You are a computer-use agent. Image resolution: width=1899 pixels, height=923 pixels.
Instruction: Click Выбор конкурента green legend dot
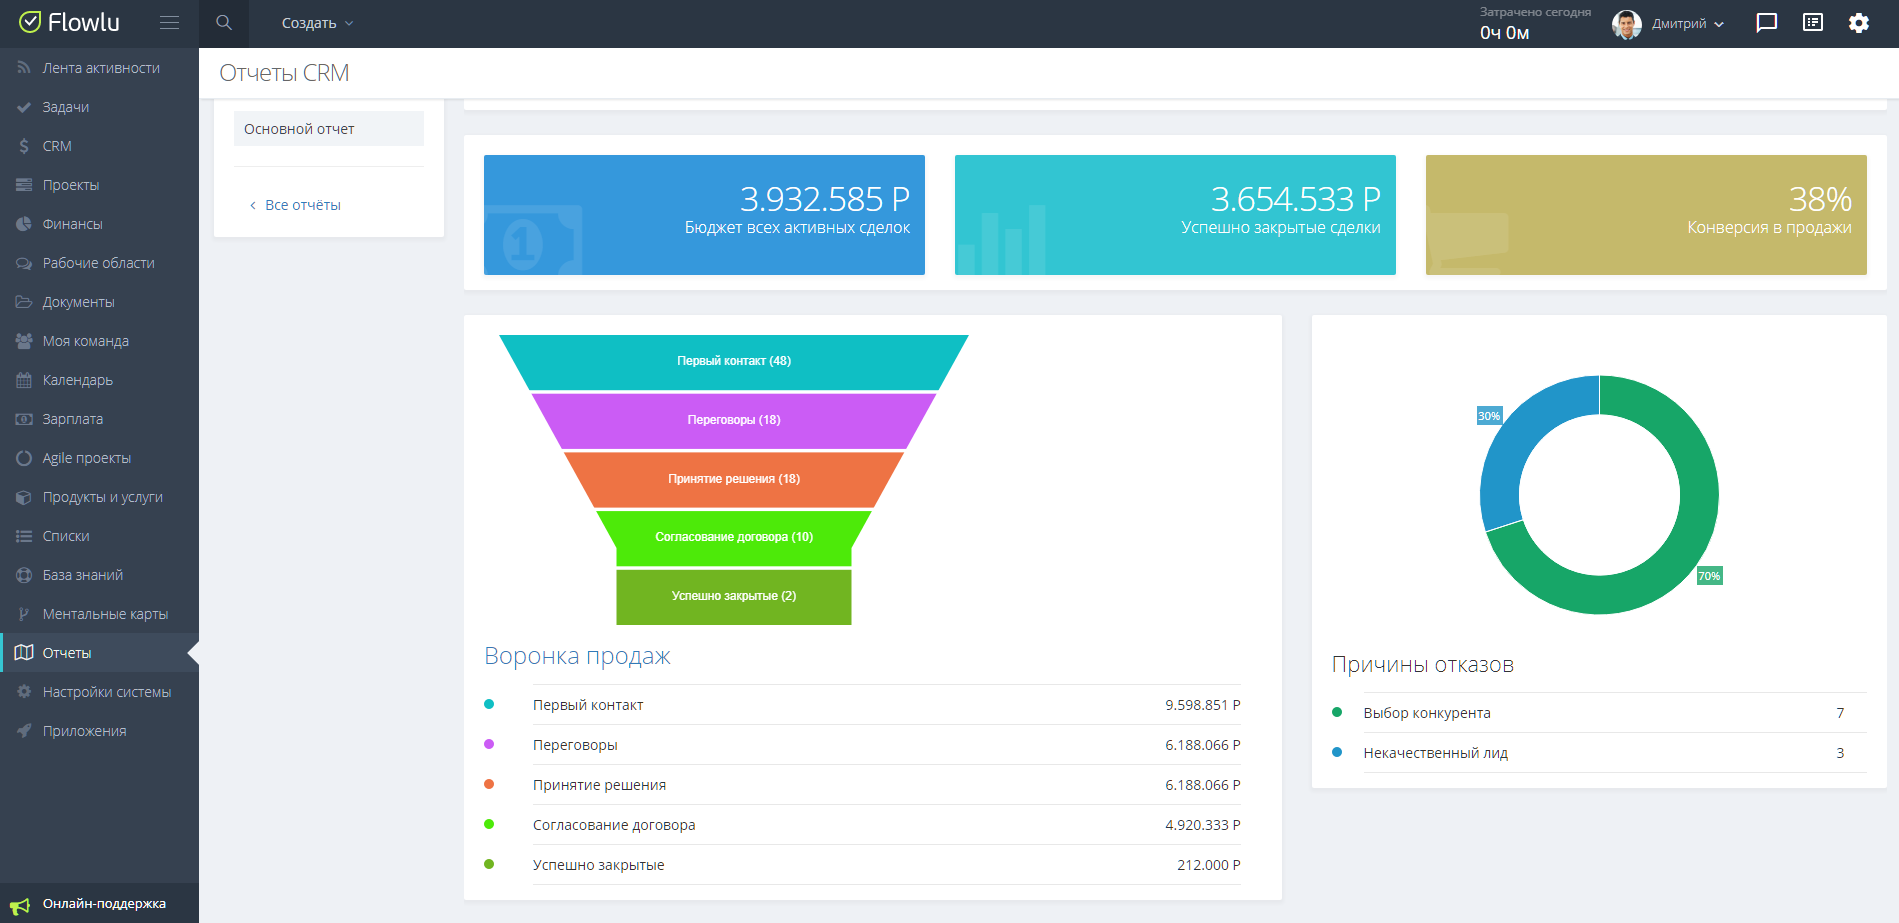click(1337, 712)
